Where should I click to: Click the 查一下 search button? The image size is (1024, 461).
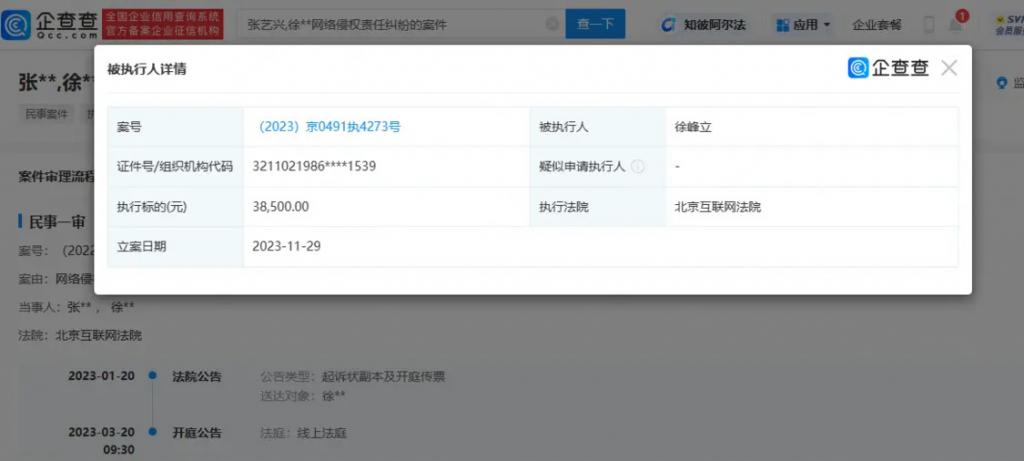tap(595, 24)
